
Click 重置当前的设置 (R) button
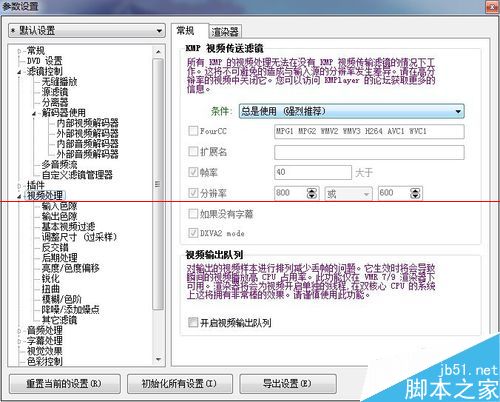click(65, 384)
